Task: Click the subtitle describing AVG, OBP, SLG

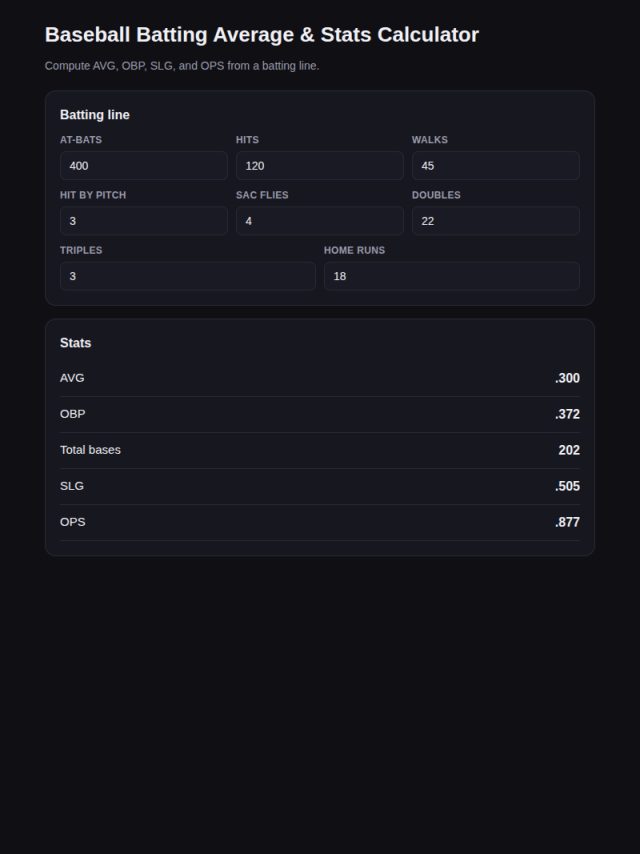Action: [182, 66]
